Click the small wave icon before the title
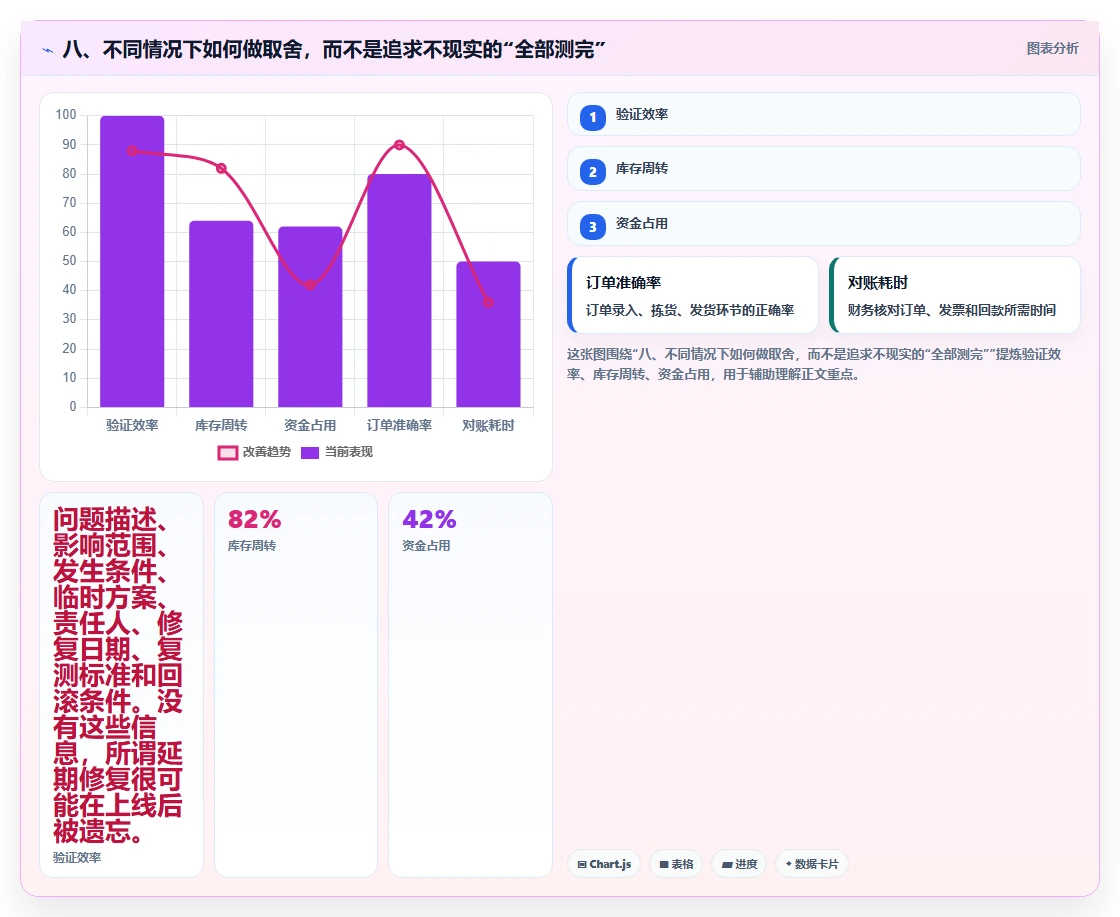This screenshot has width=1120, height=917. coord(48,50)
